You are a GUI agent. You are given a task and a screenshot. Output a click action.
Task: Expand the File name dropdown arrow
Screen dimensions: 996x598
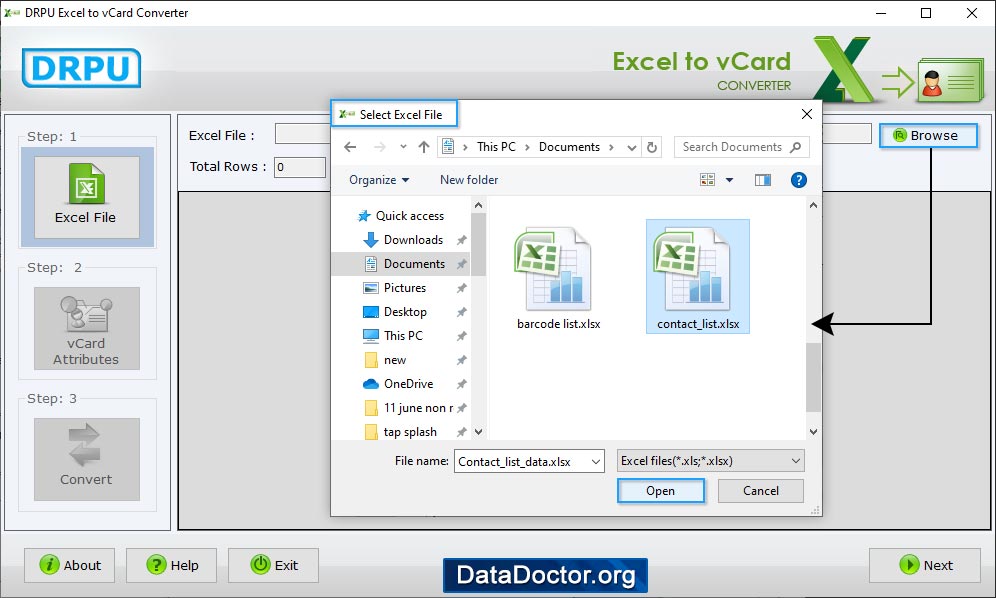point(596,461)
